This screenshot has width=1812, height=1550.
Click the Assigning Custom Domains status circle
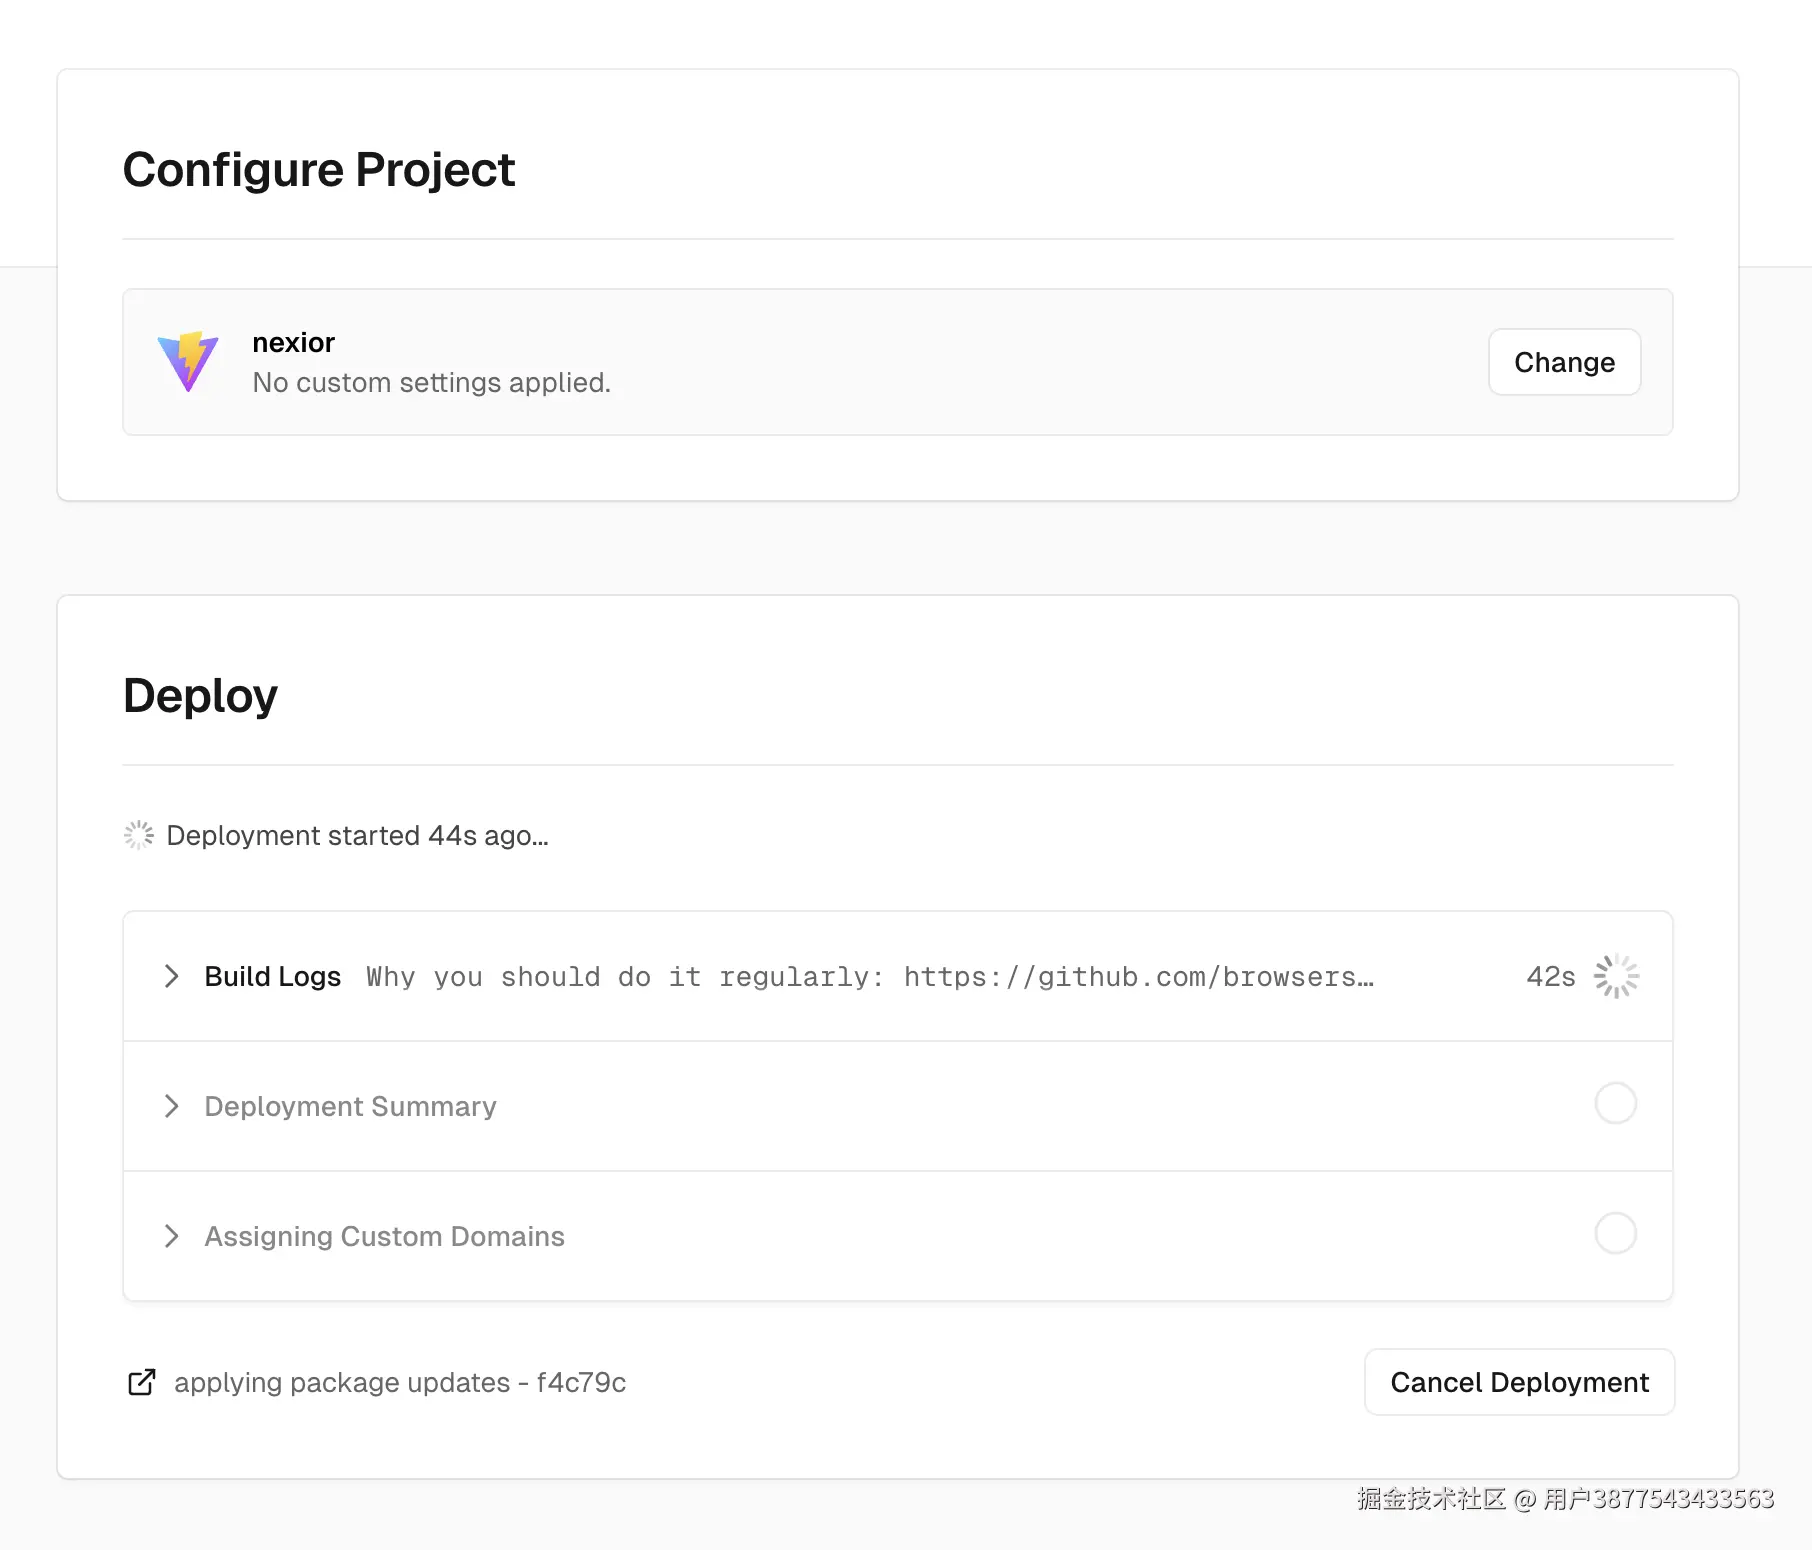pyautogui.click(x=1615, y=1234)
